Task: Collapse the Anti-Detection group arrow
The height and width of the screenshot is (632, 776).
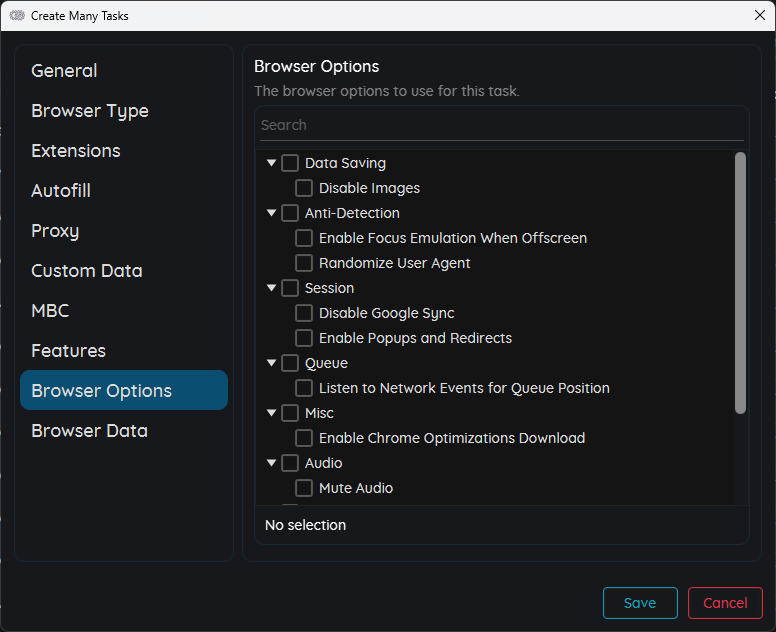Action: (271, 213)
